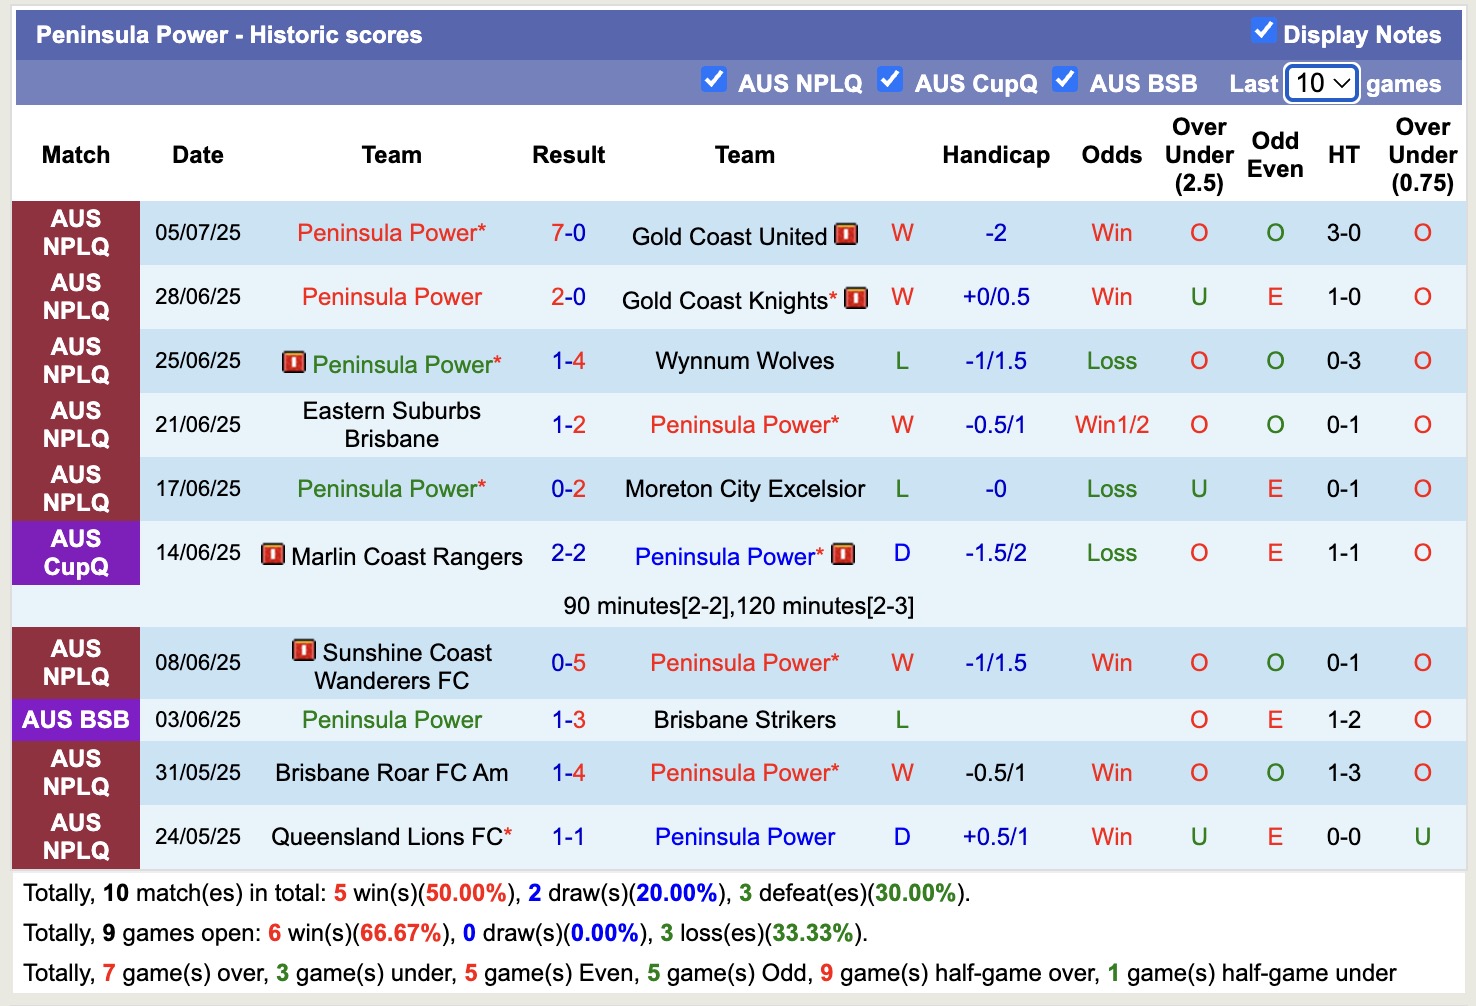Image resolution: width=1476 pixels, height=1006 pixels.
Task: Open the Last games count dropdown
Action: tap(1320, 84)
